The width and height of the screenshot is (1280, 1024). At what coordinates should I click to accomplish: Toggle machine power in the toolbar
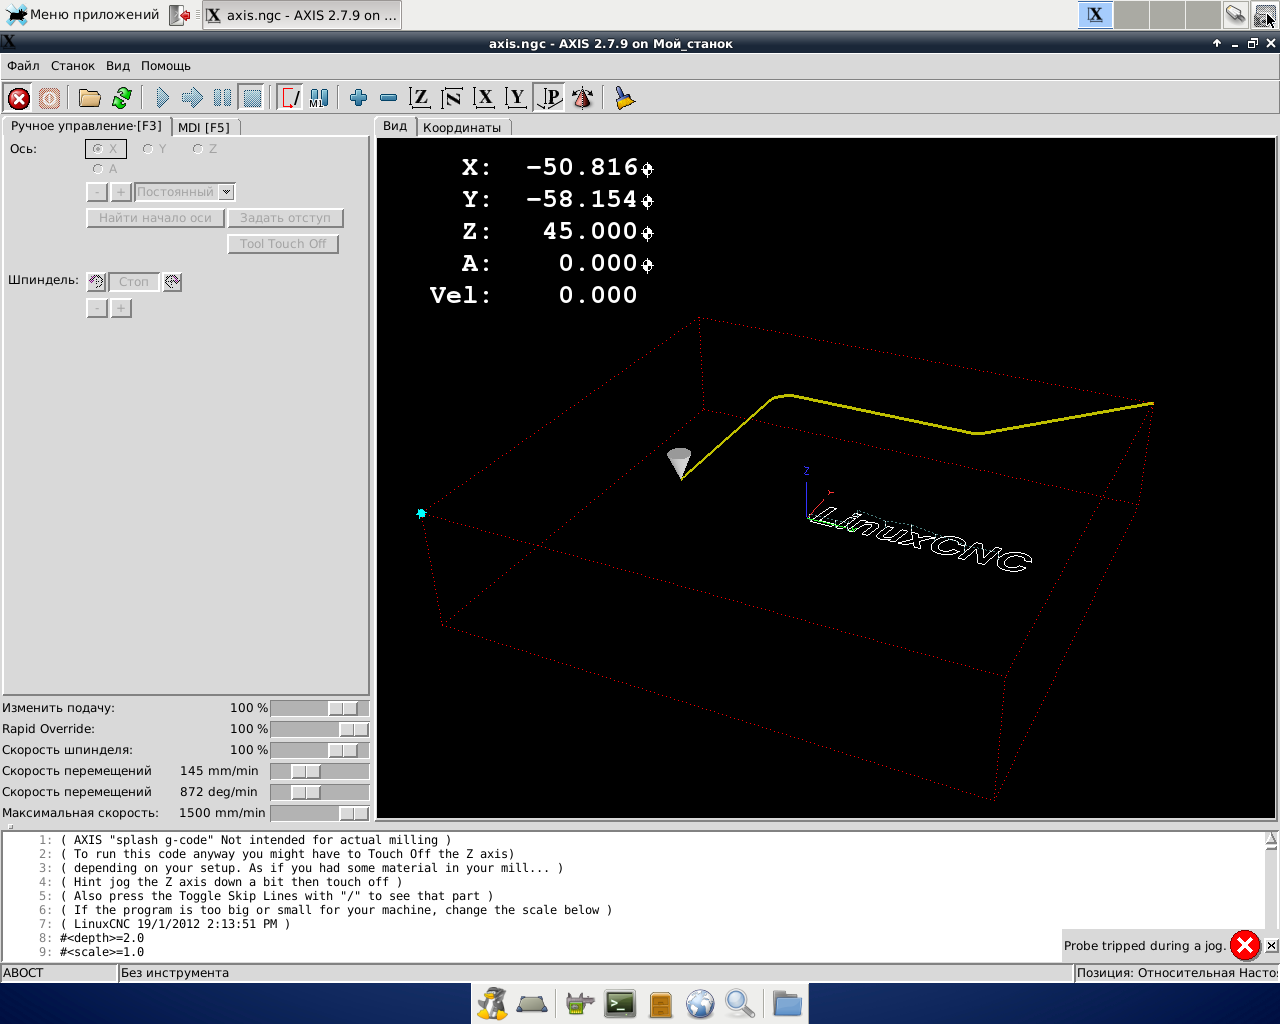coord(49,98)
